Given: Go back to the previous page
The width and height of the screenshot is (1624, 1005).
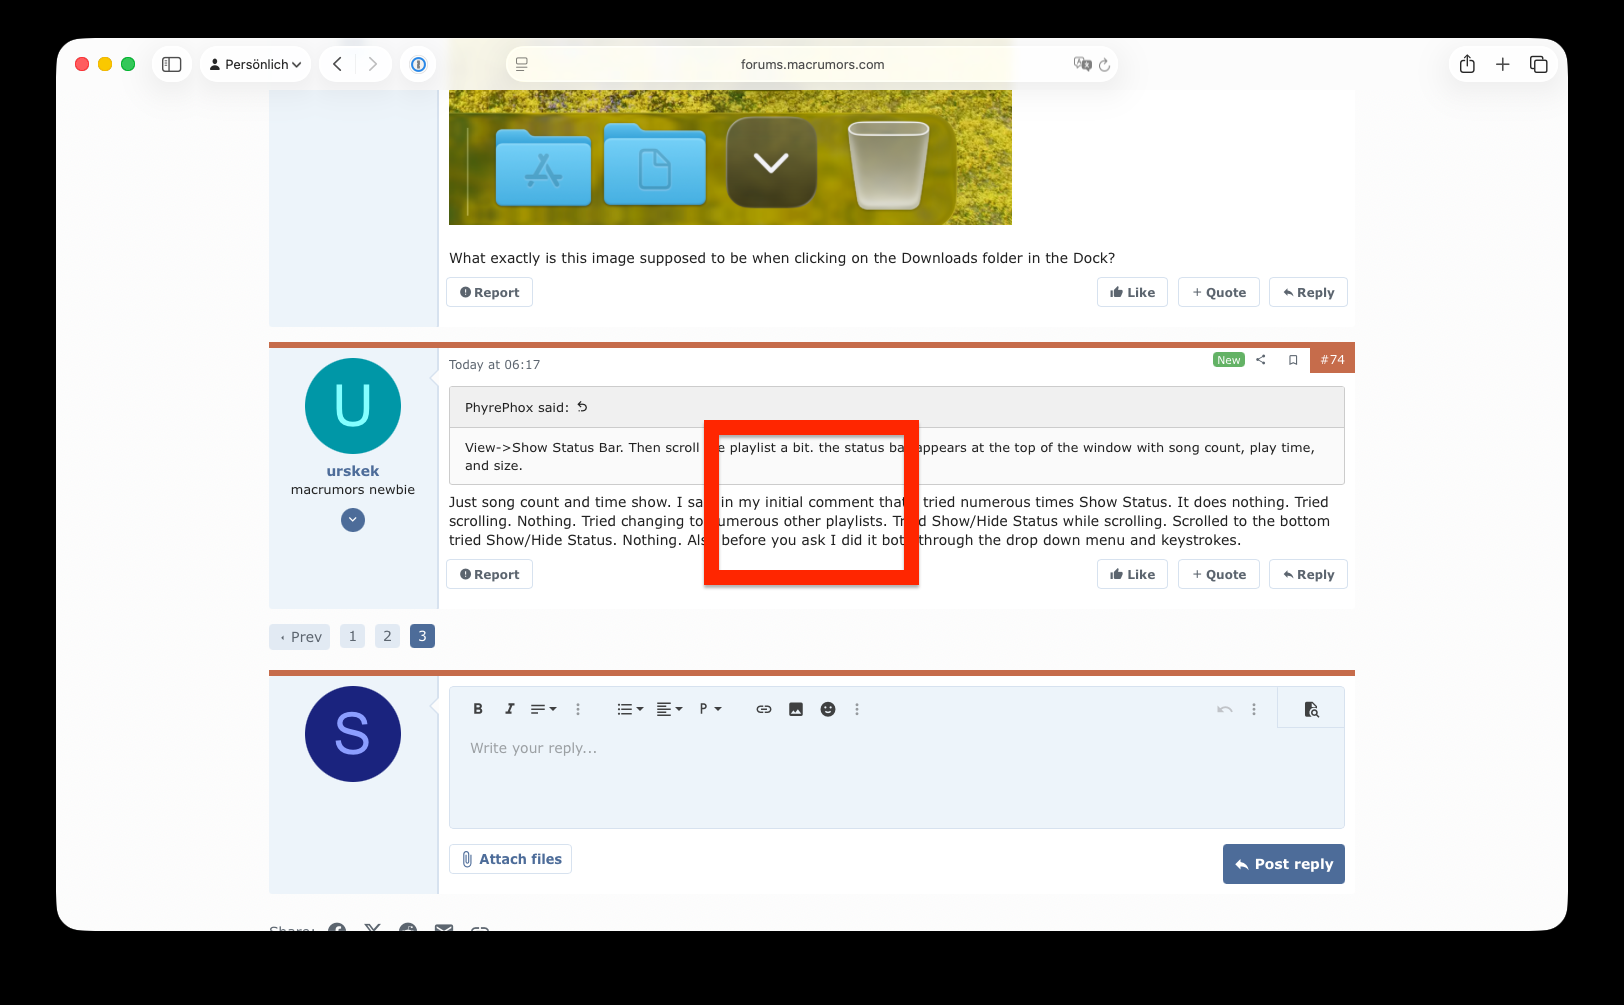Looking at the screenshot, I should (338, 64).
